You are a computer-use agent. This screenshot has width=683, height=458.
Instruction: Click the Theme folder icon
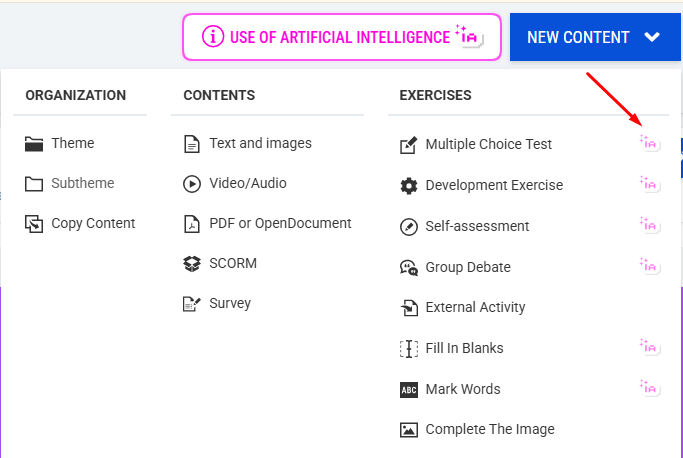pos(34,144)
